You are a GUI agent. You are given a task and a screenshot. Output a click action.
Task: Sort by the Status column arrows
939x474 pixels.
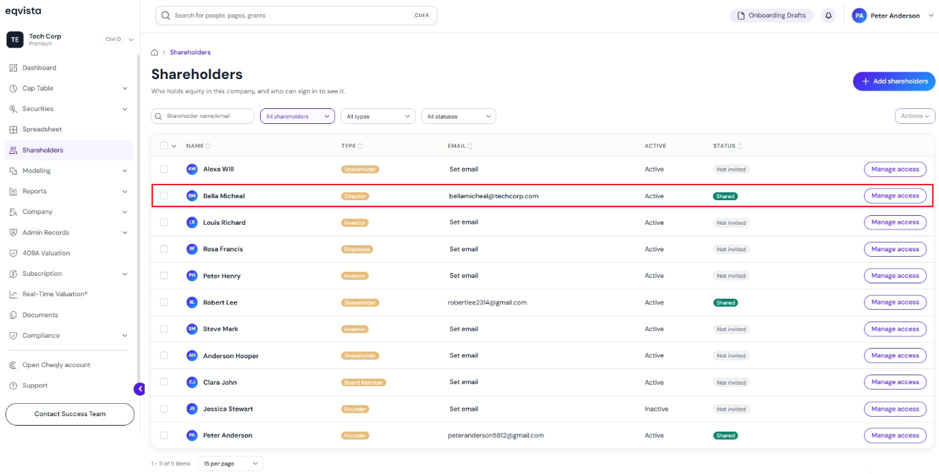pos(740,146)
